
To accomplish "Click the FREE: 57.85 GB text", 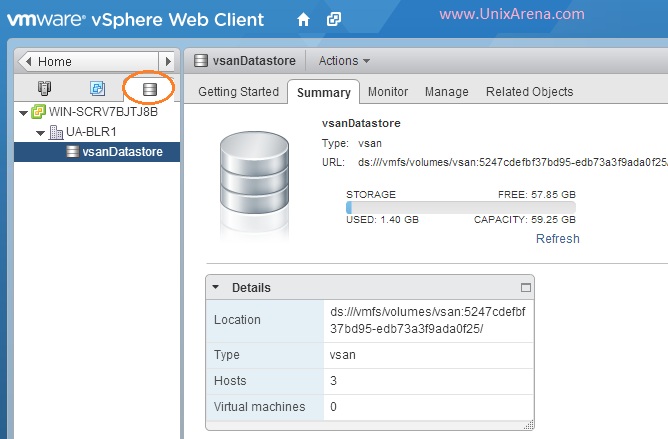I will pos(537,195).
